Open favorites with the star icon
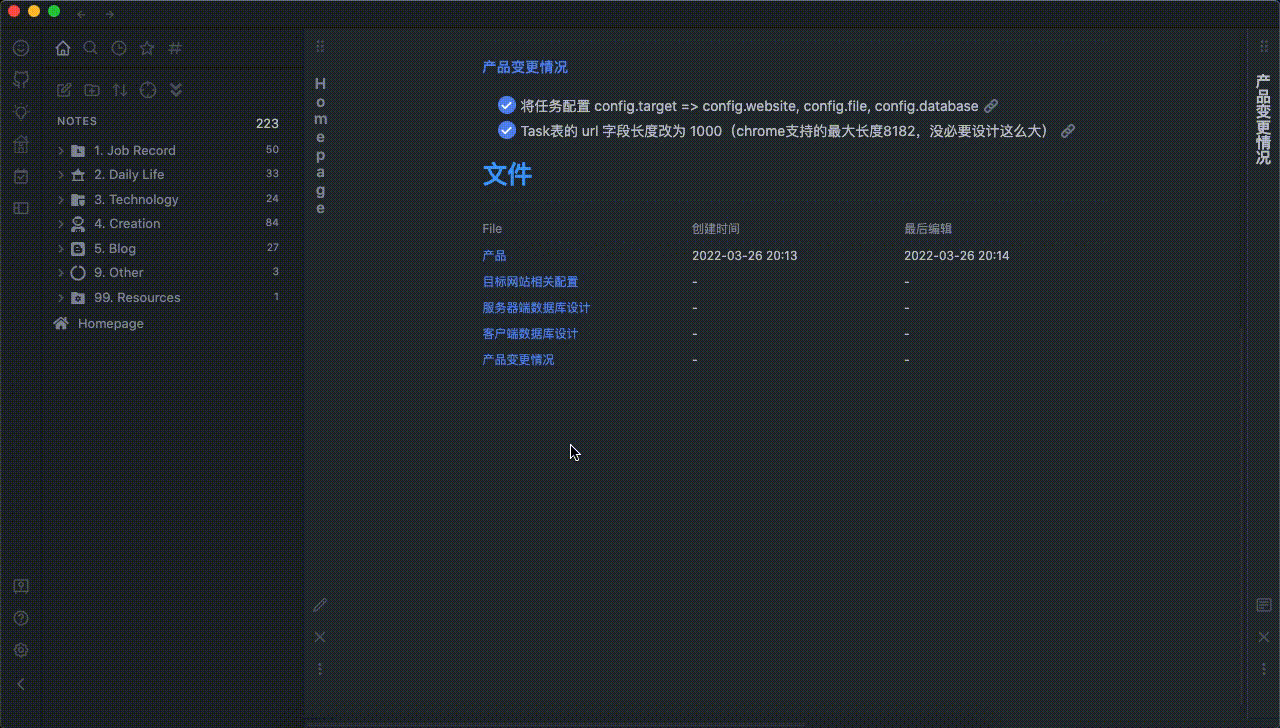The image size is (1280, 728). pyautogui.click(x=146, y=47)
